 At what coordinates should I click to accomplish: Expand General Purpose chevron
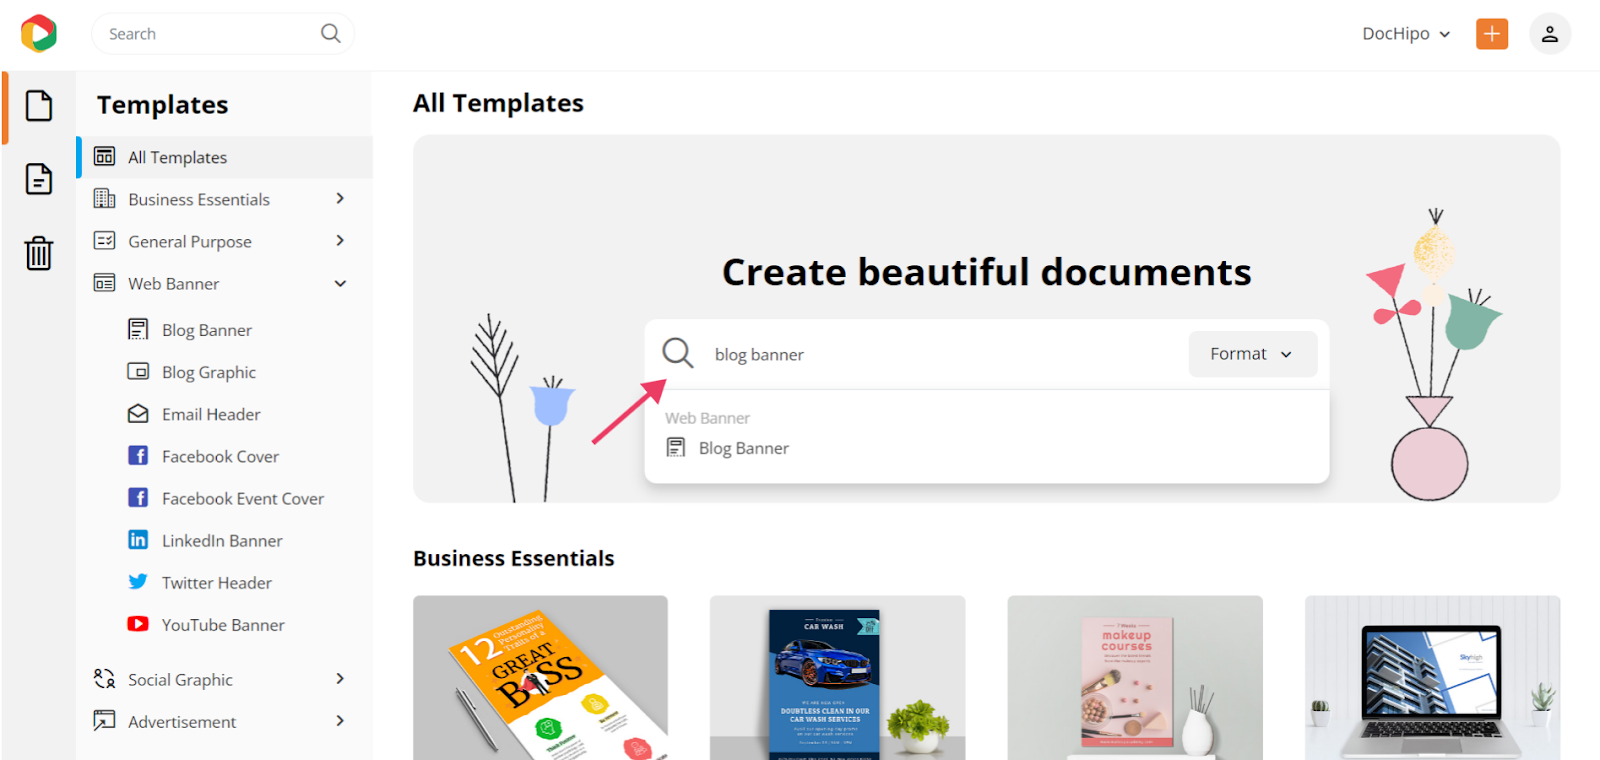tap(340, 241)
